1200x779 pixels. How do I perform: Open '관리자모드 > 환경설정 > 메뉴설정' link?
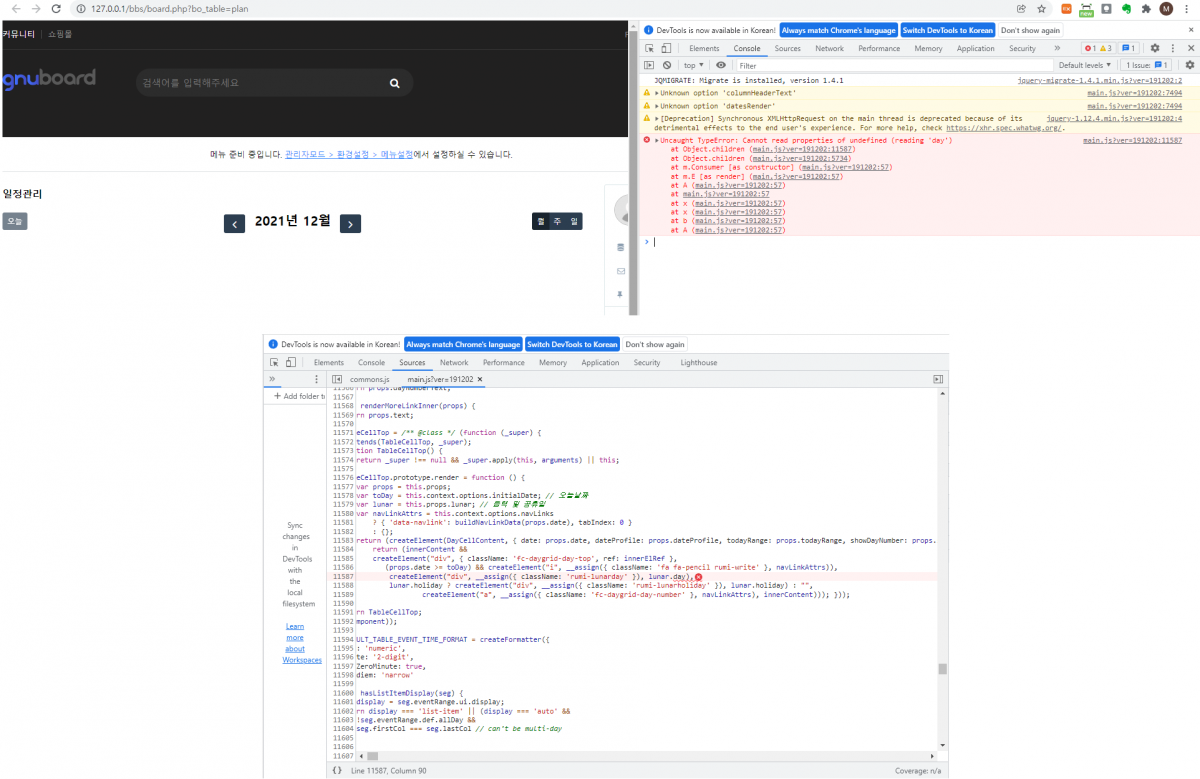coord(348,155)
